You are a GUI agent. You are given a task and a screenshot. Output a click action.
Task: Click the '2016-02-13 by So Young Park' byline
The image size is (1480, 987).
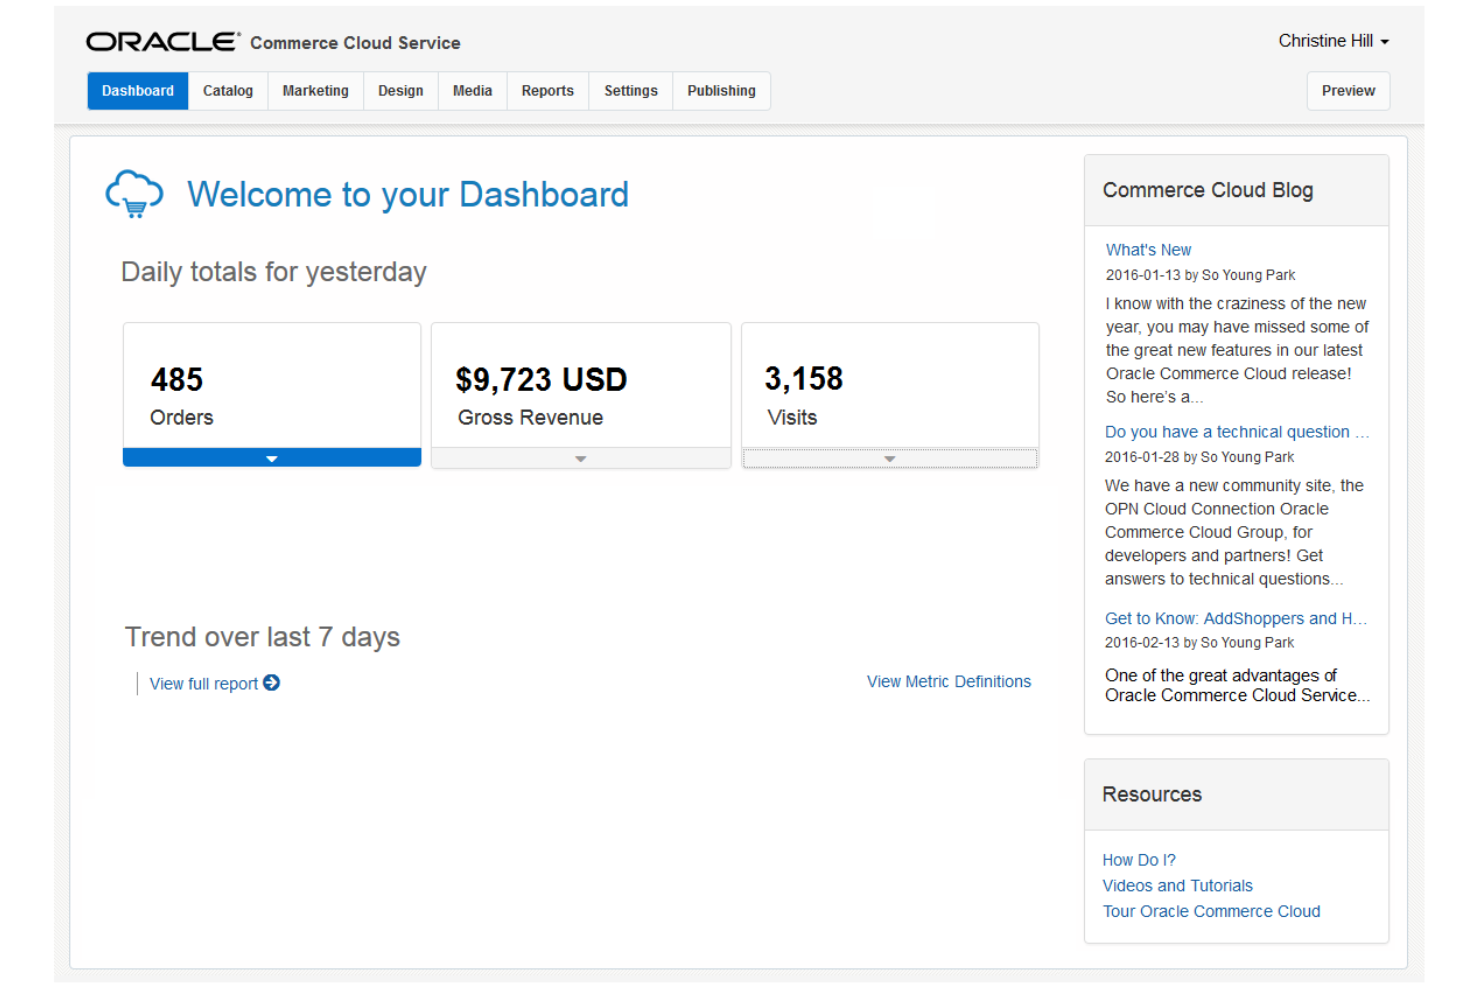click(1199, 643)
